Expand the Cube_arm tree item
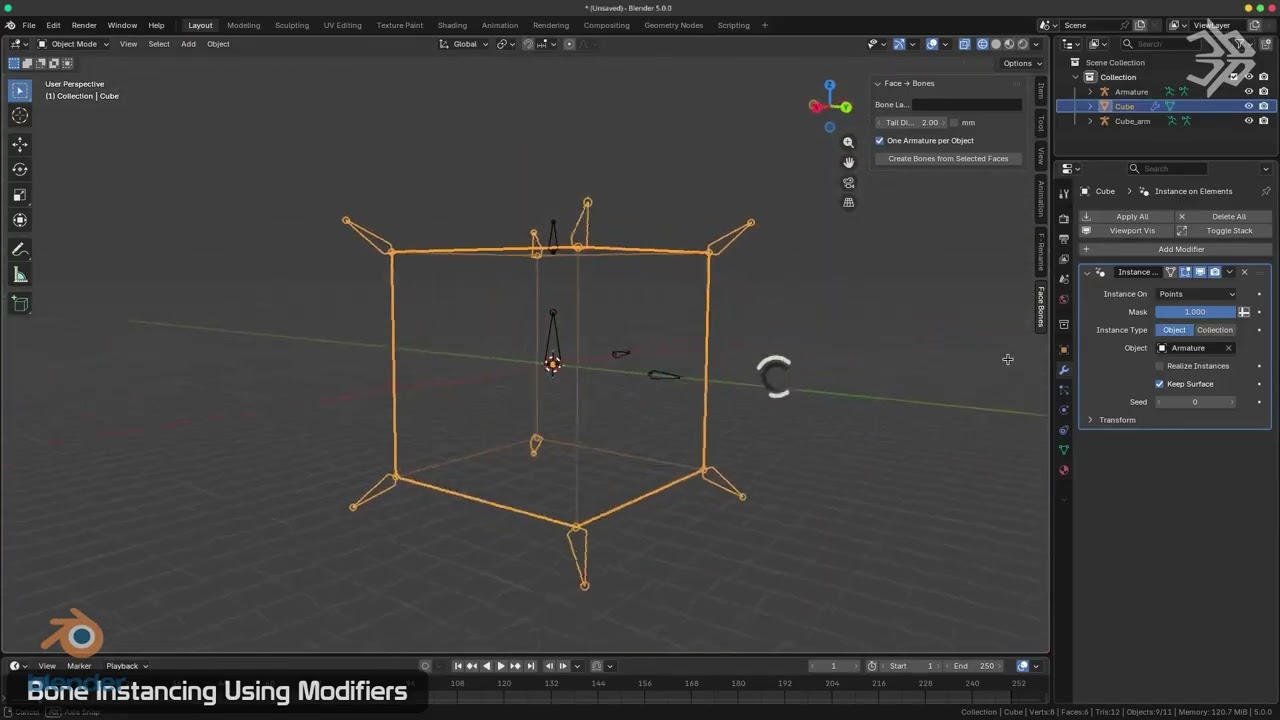 tap(1090, 121)
